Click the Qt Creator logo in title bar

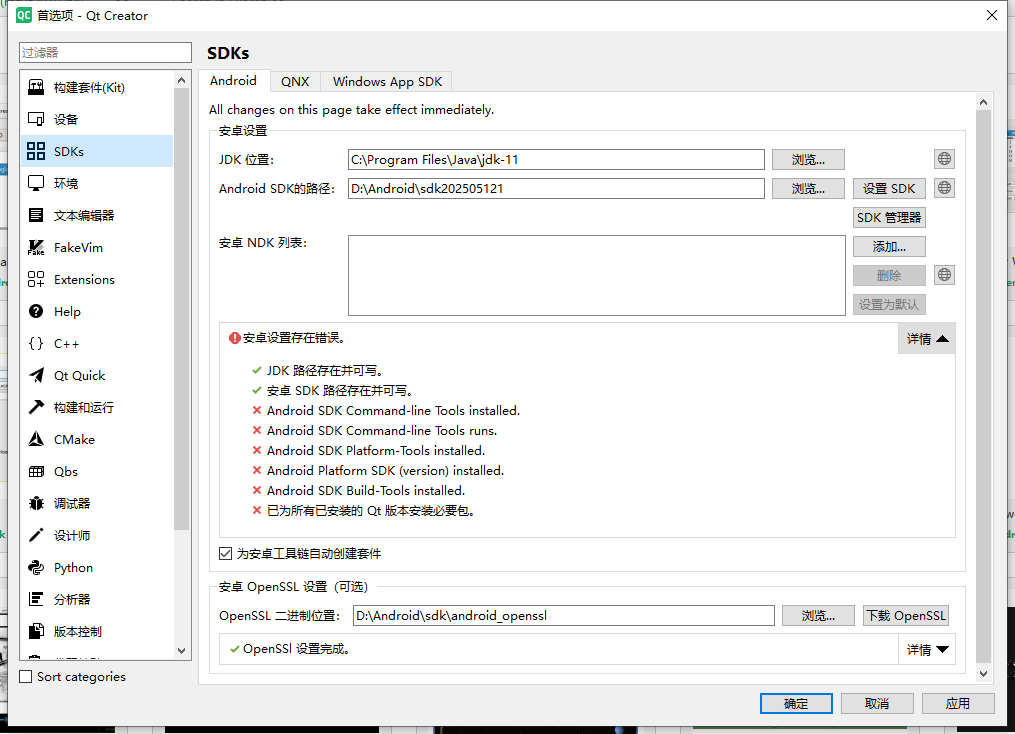coord(23,15)
